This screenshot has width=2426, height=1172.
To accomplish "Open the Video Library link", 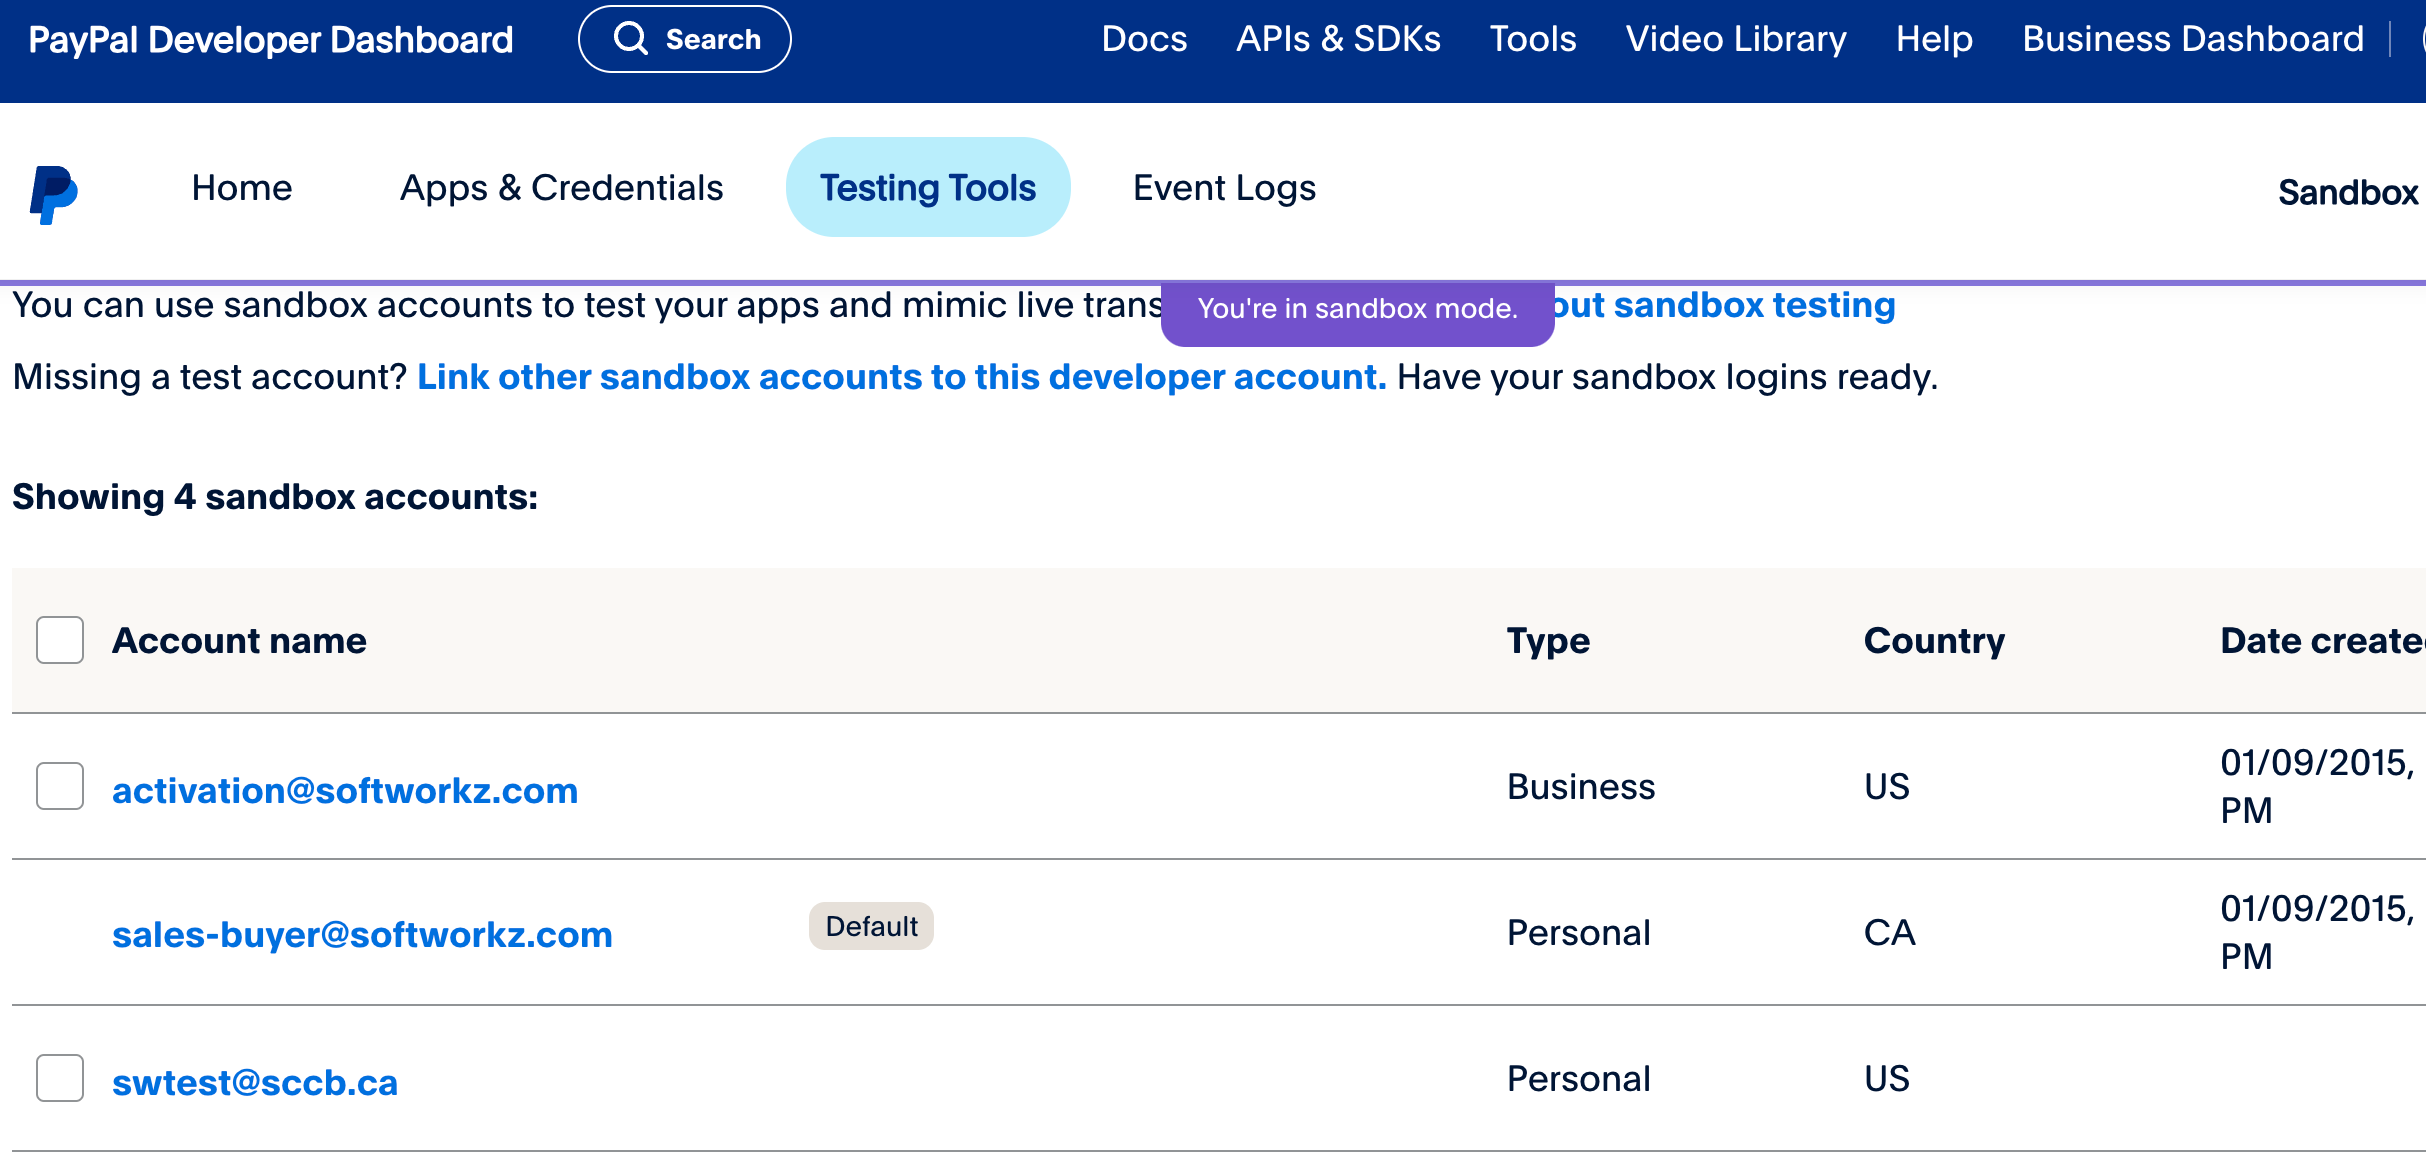I will 1736,39.
